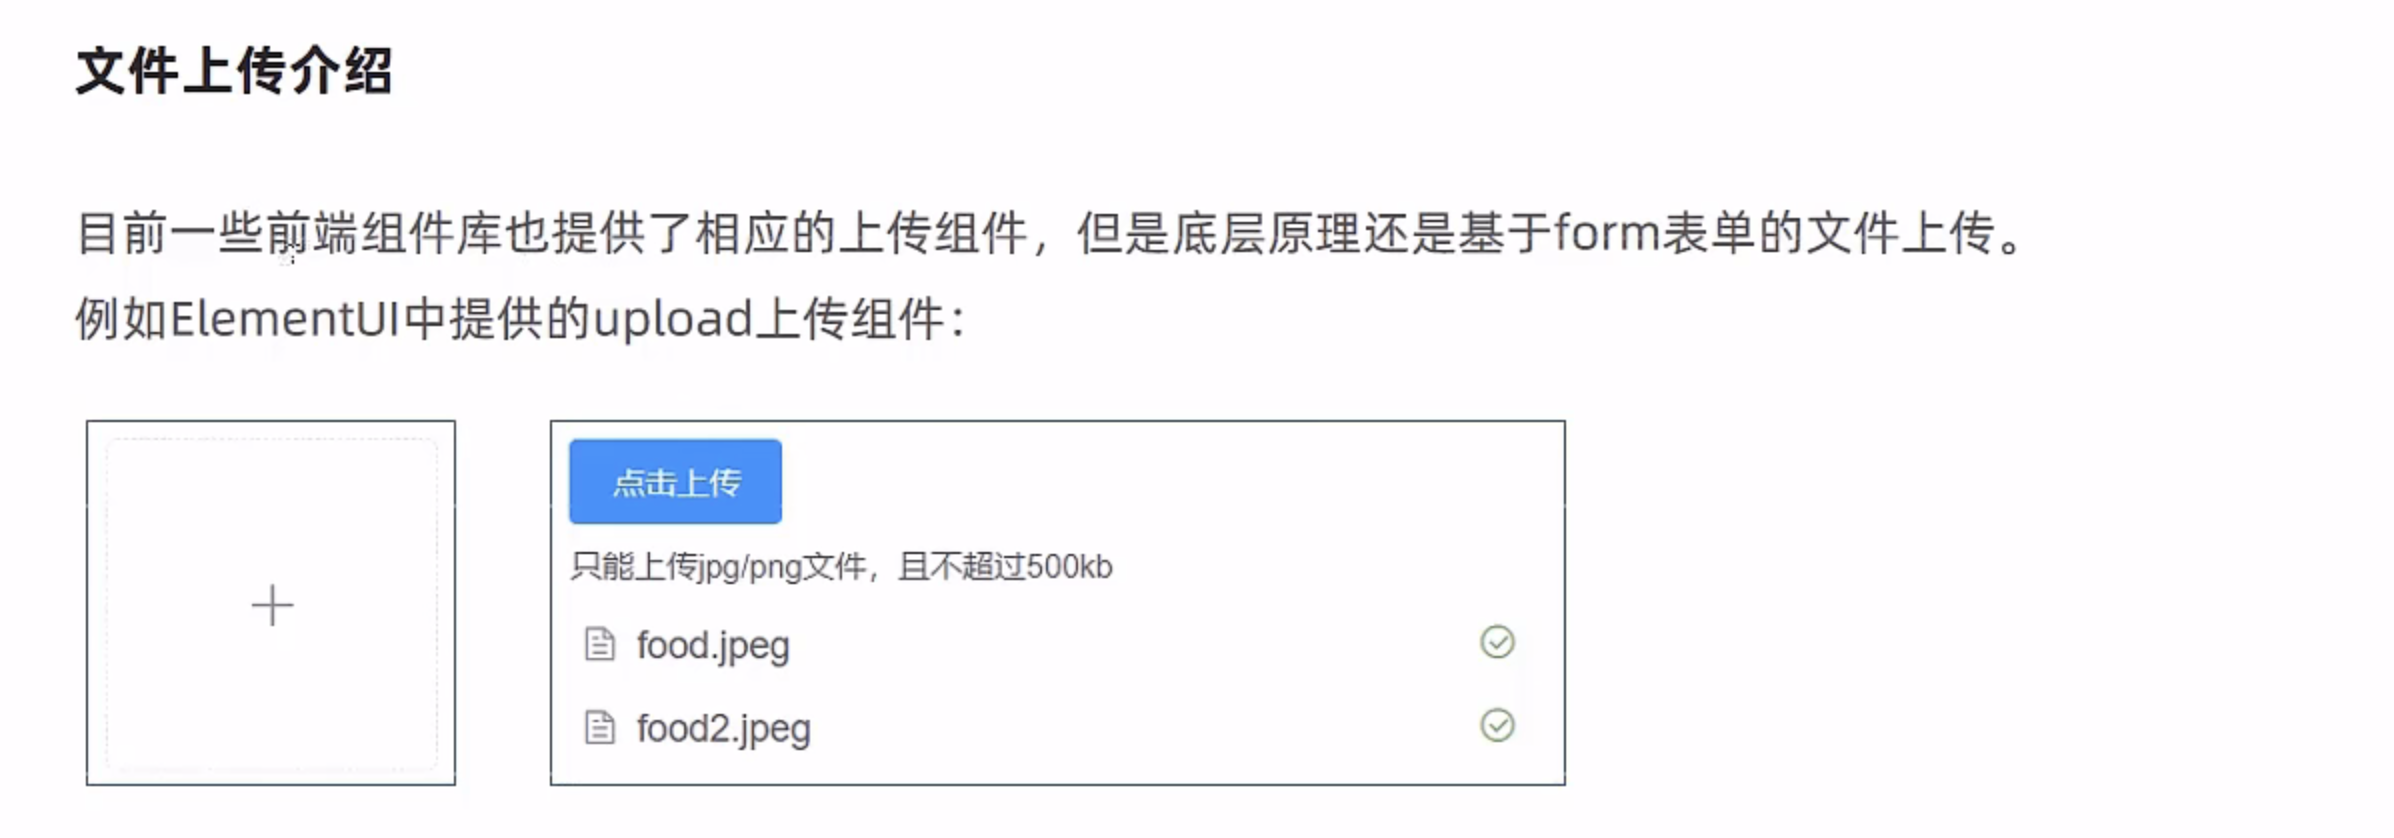Click the word "form" in the paragraph
Viewport: 2394px width, 838px height.
point(1606,234)
